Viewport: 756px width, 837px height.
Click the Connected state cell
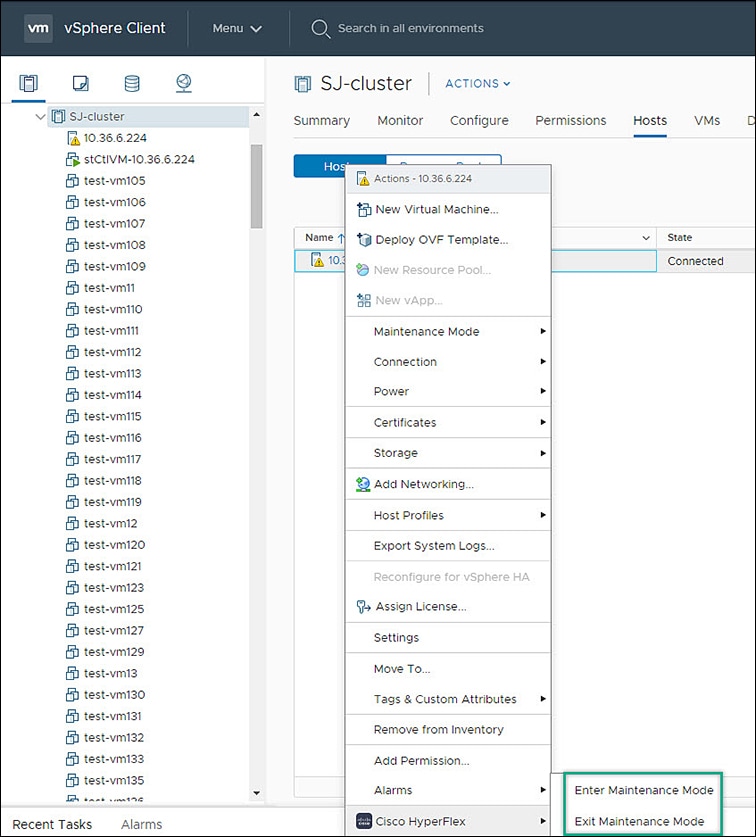click(695, 261)
